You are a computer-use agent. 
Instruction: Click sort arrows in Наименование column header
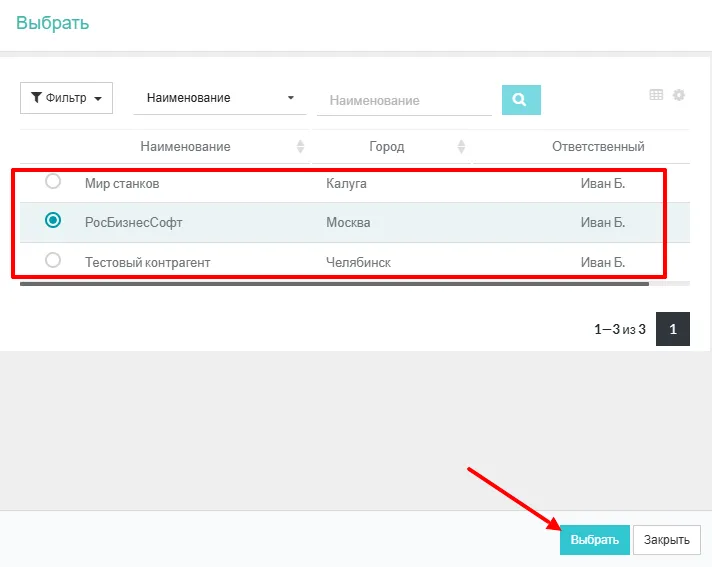pos(301,147)
